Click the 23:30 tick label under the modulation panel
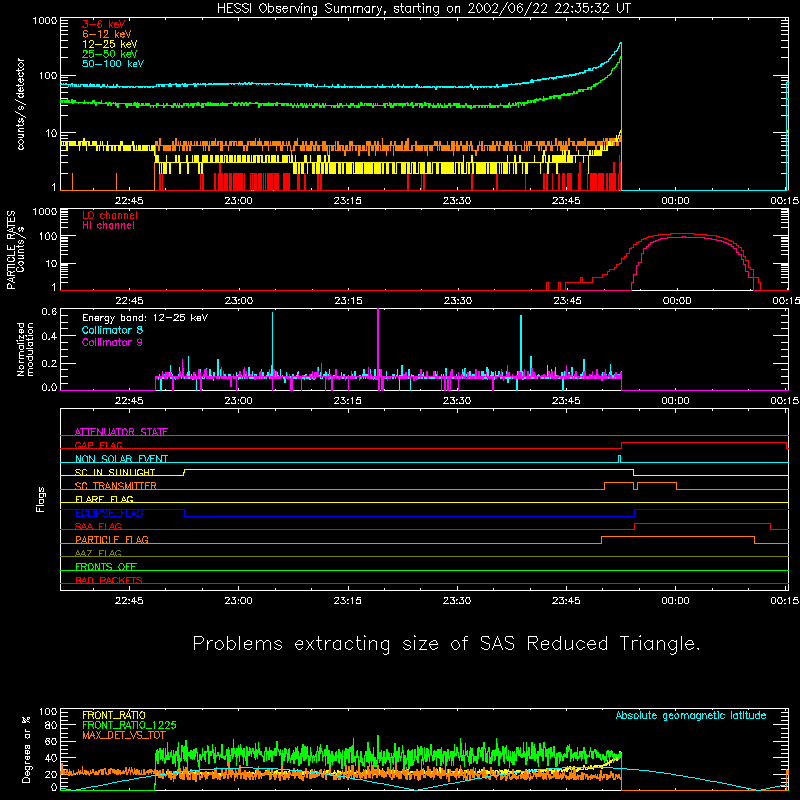The height and width of the screenshot is (800, 800). [x=457, y=401]
